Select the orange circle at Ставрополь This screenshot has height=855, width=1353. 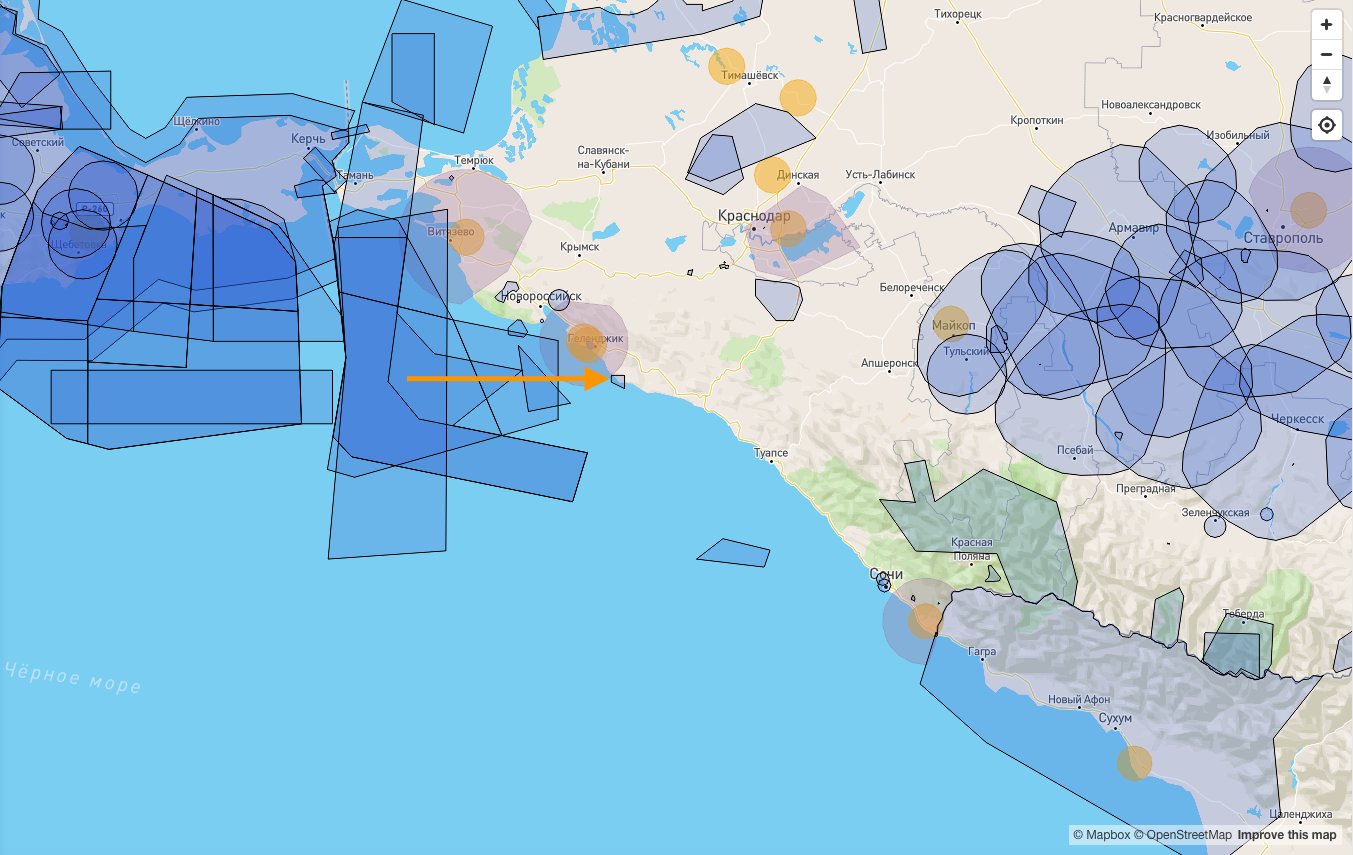click(x=1308, y=210)
